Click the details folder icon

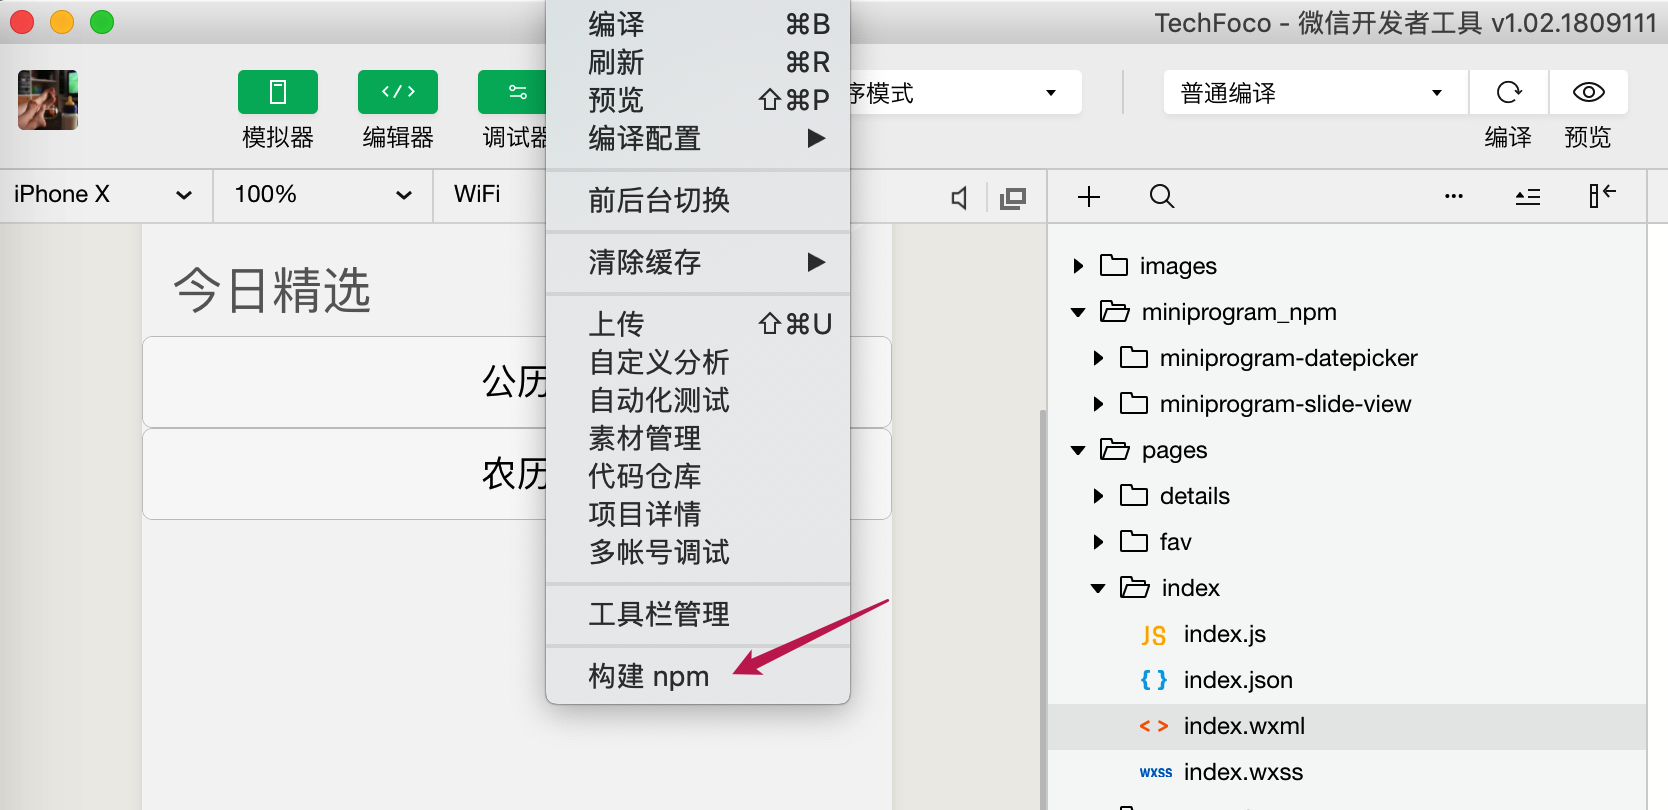coord(1134,495)
